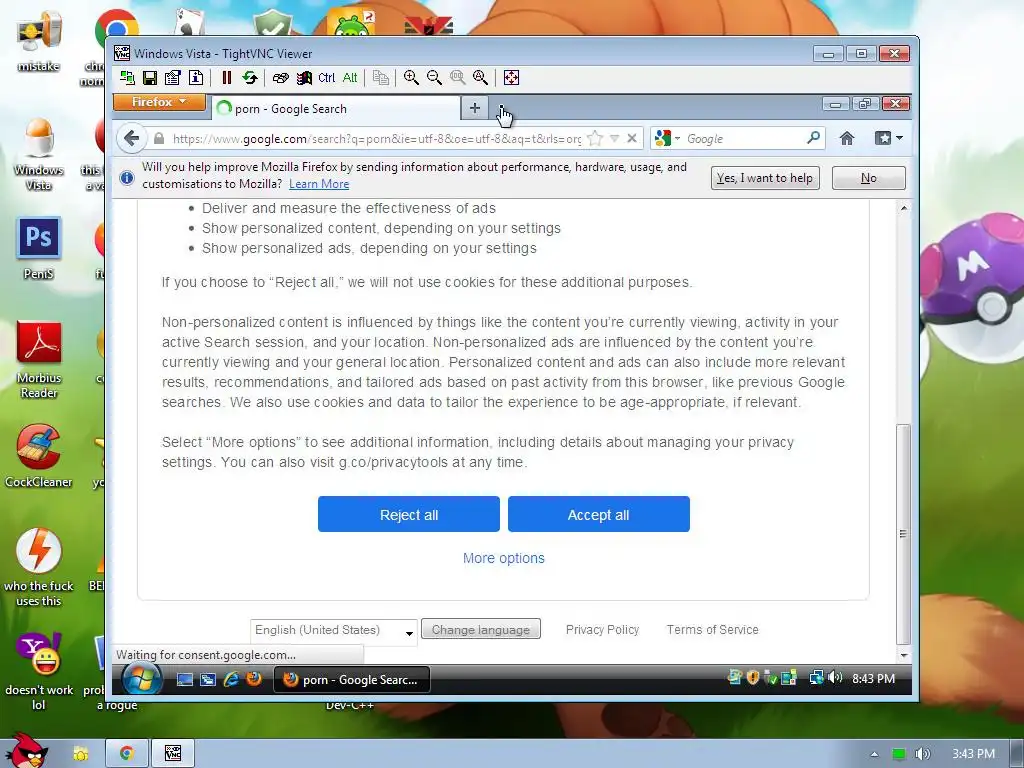Open the 'Terms of Service' link
This screenshot has height=768, width=1024.
(x=712, y=630)
